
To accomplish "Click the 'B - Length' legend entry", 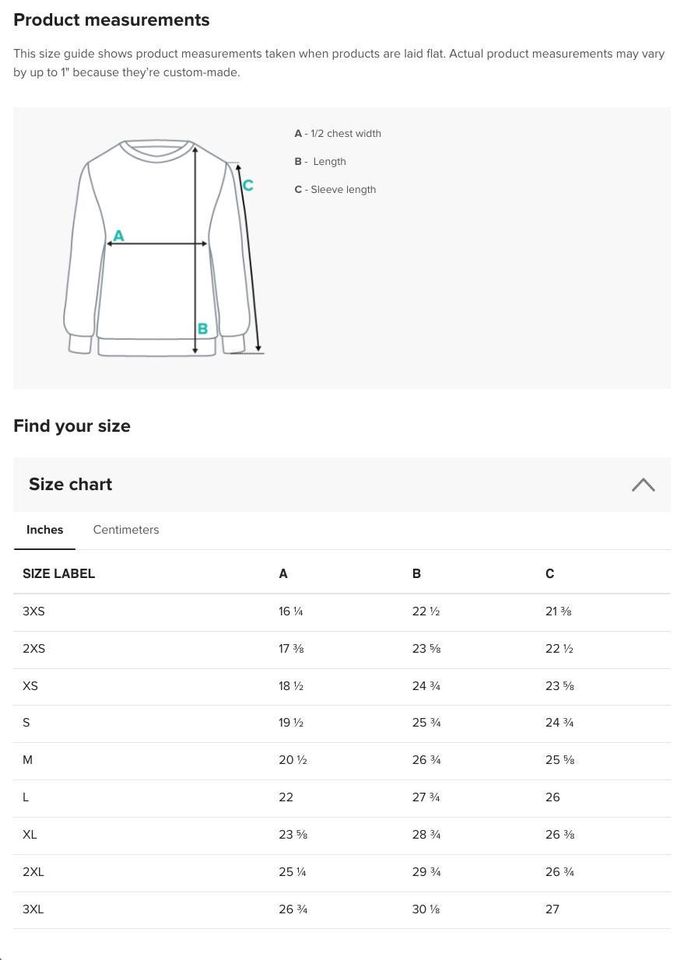I will click(320, 161).
